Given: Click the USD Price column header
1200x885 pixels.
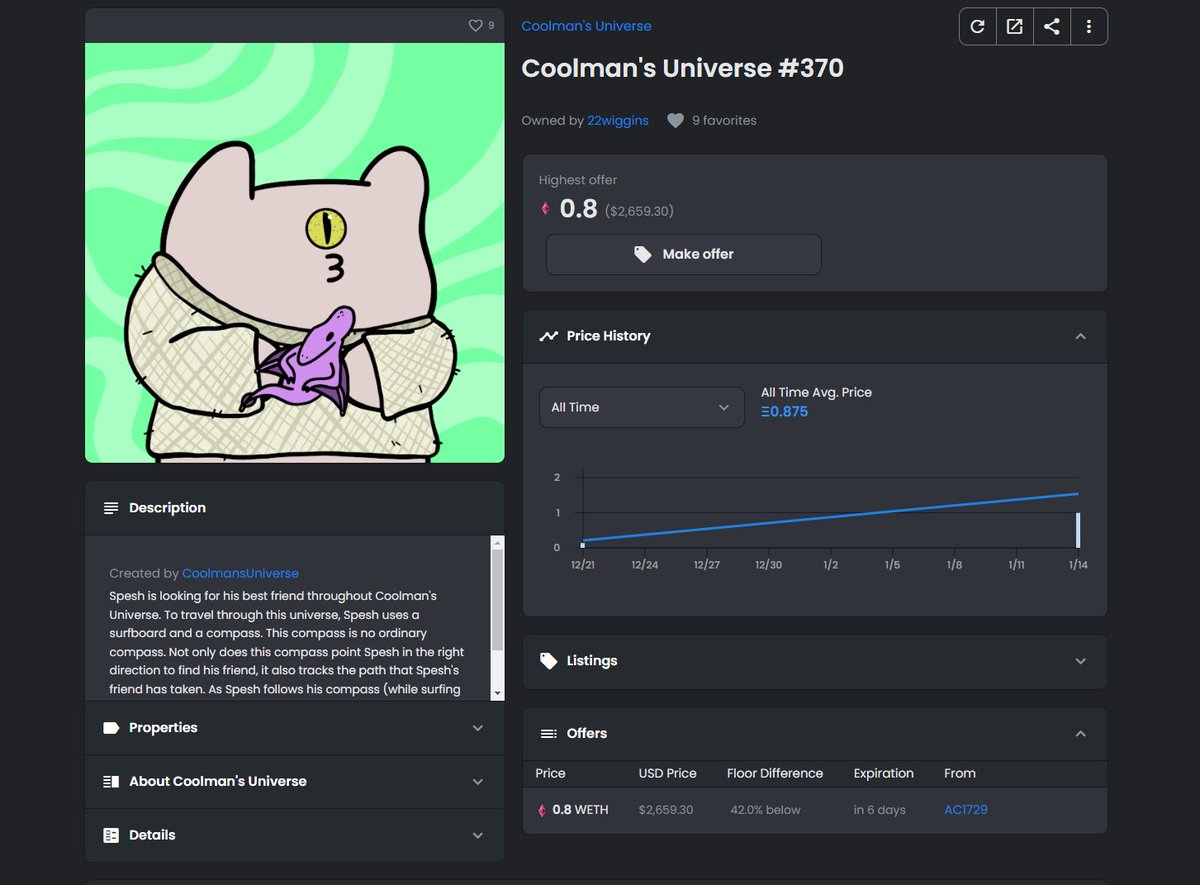Looking at the screenshot, I should 668,773.
